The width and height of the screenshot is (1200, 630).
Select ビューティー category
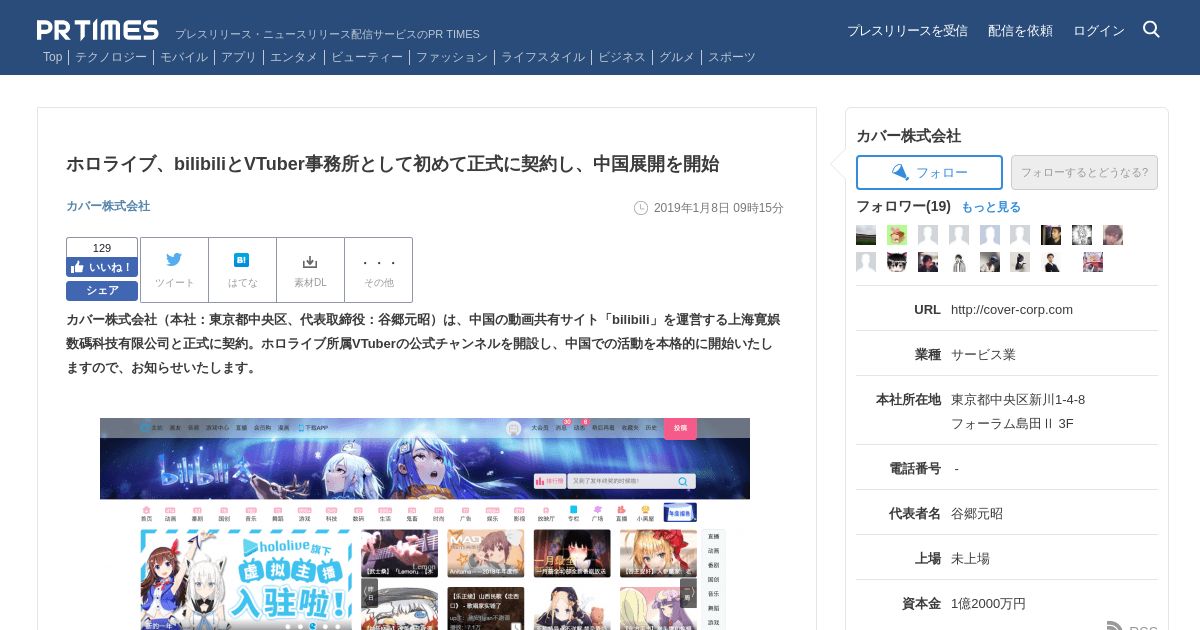pyautogui.click(x=367, y=57)
